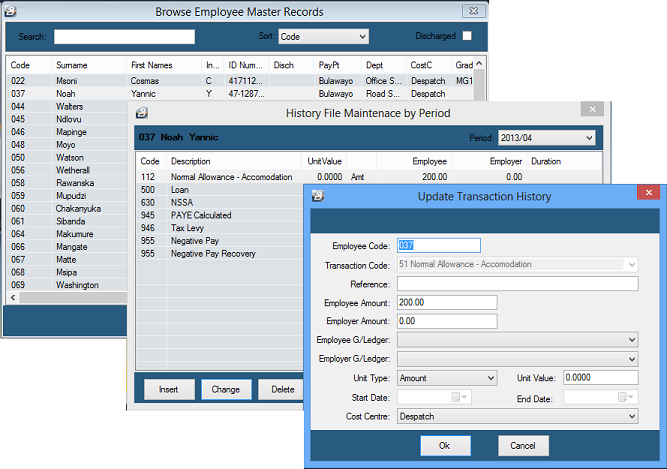Viewport: 667px width, 469px height.
Task: Expand the Employee G/Ledger dropdown
Action: (632, 340)
